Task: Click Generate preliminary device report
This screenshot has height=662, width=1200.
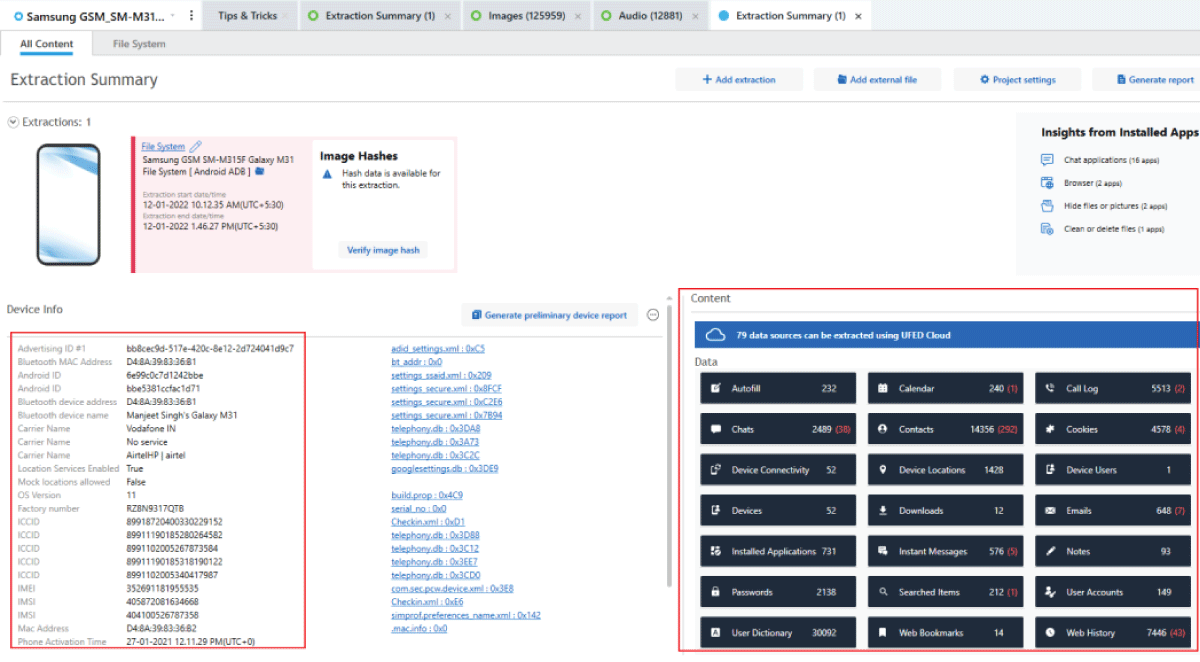Action: 549,315
